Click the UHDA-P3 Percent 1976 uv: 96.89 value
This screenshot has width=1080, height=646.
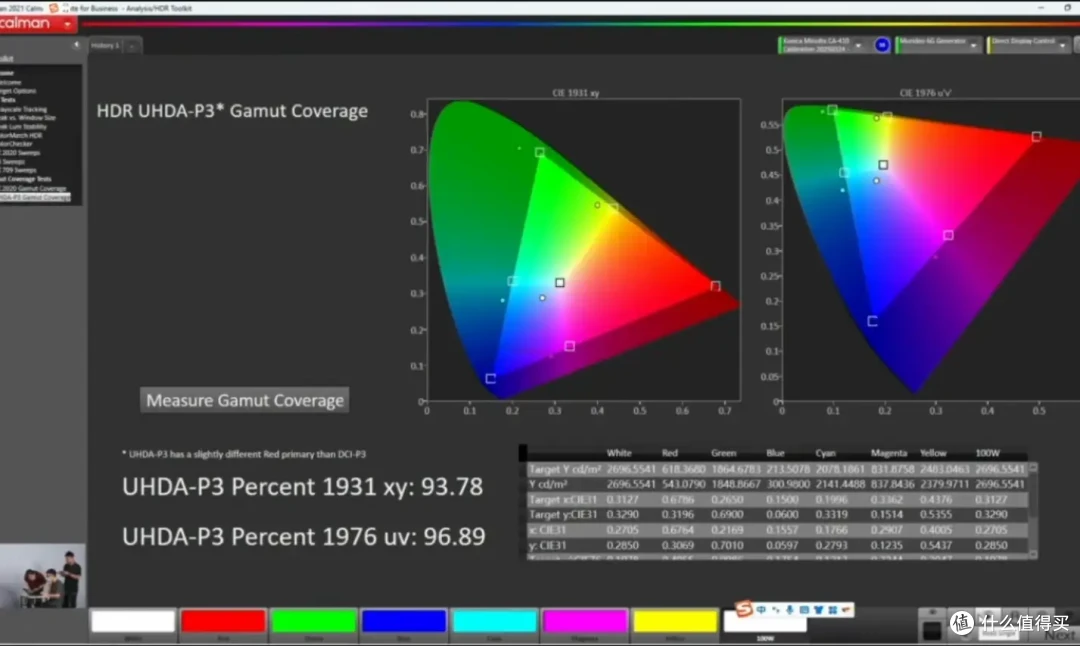click(304, 536)
